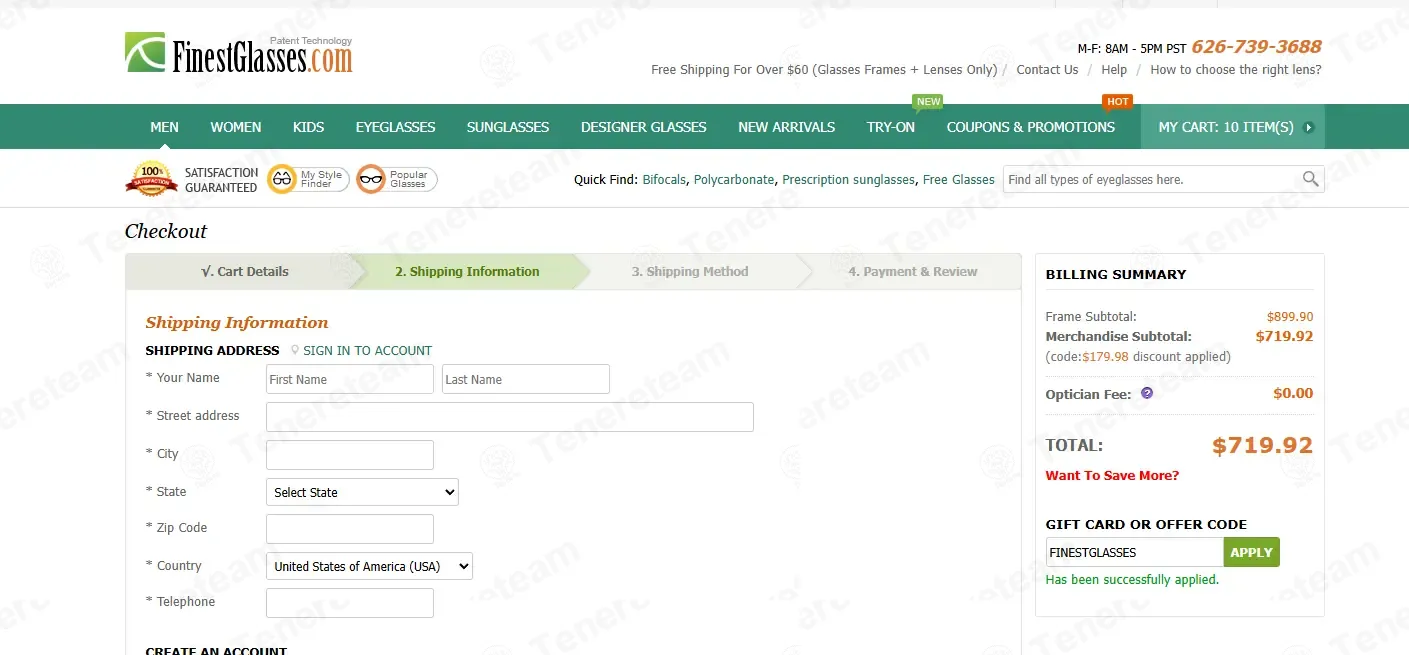
Task: Click the search magnifier icon
Action: point(1310,179)
